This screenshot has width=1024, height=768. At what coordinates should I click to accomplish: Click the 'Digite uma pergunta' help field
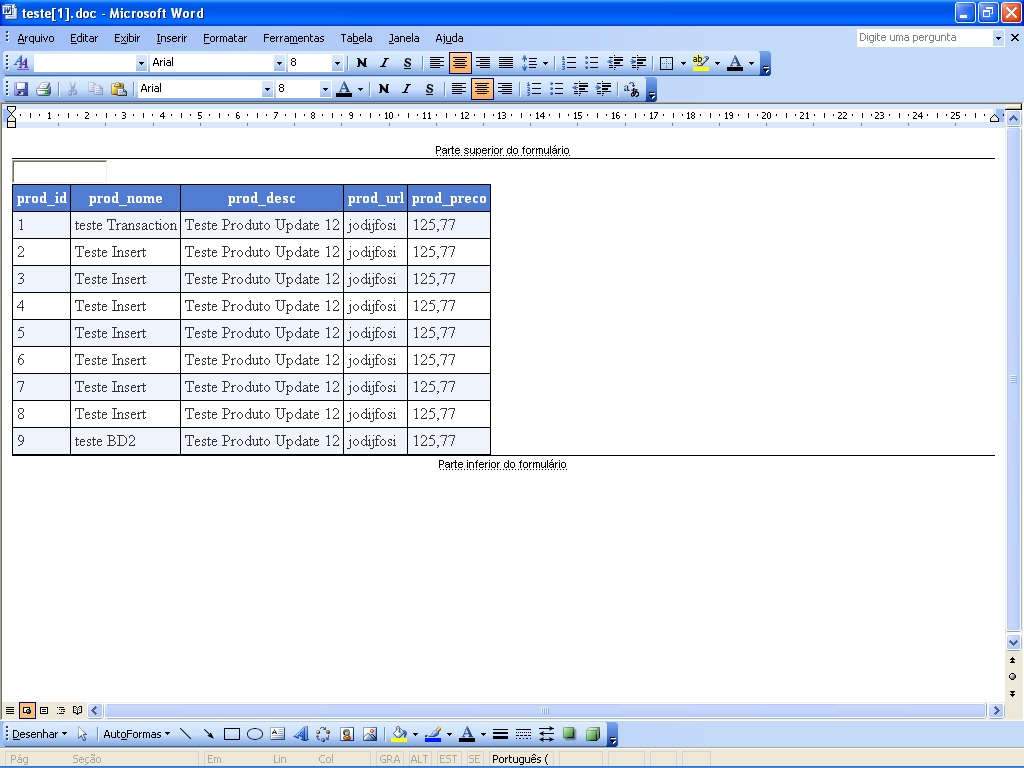923,37
